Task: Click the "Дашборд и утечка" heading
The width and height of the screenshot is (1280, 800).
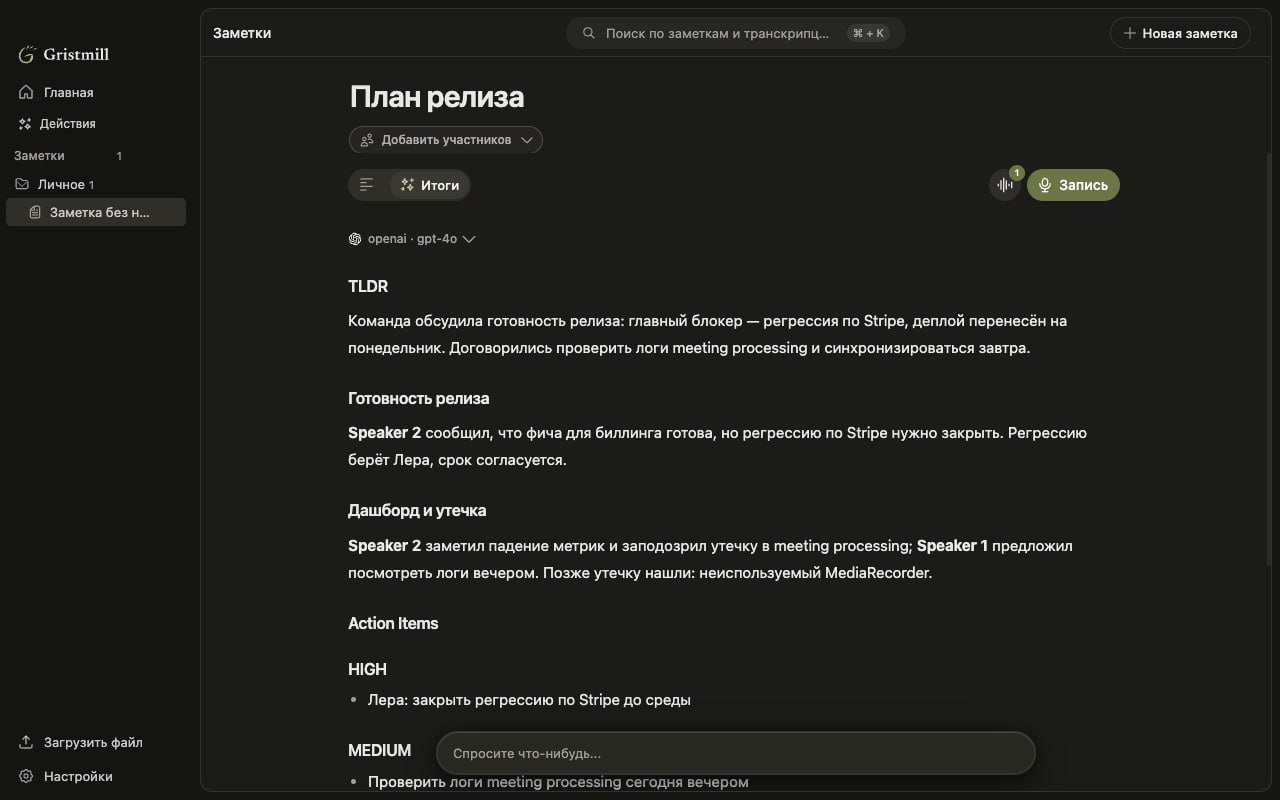Action: [x=417, y=510]
